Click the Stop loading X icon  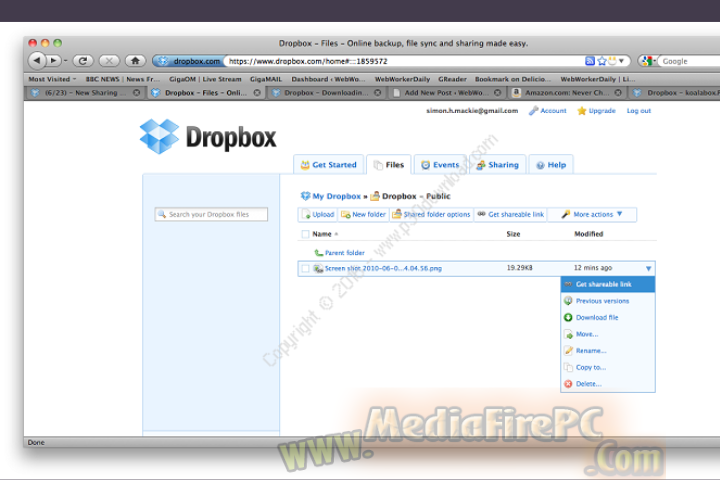(109, 61)
